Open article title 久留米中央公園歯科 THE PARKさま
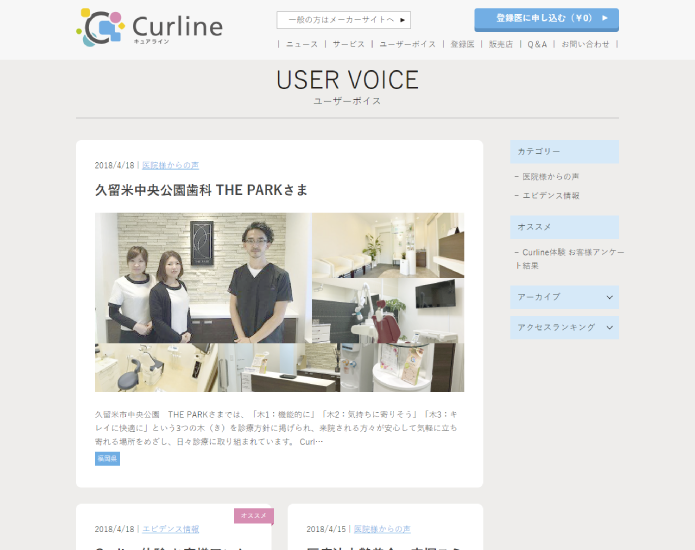 coord(201,190)
